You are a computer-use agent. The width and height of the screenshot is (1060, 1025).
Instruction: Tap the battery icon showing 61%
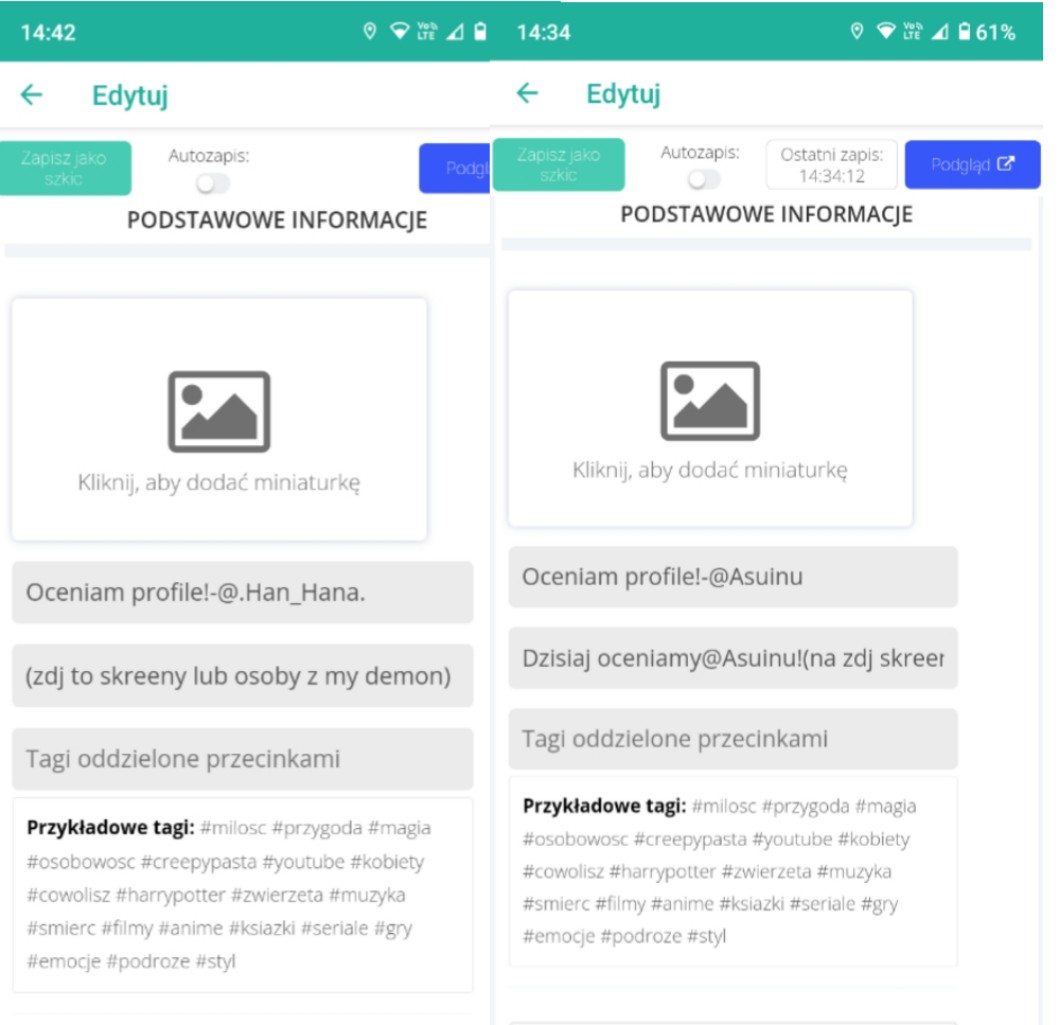click(x=964, y=32)
